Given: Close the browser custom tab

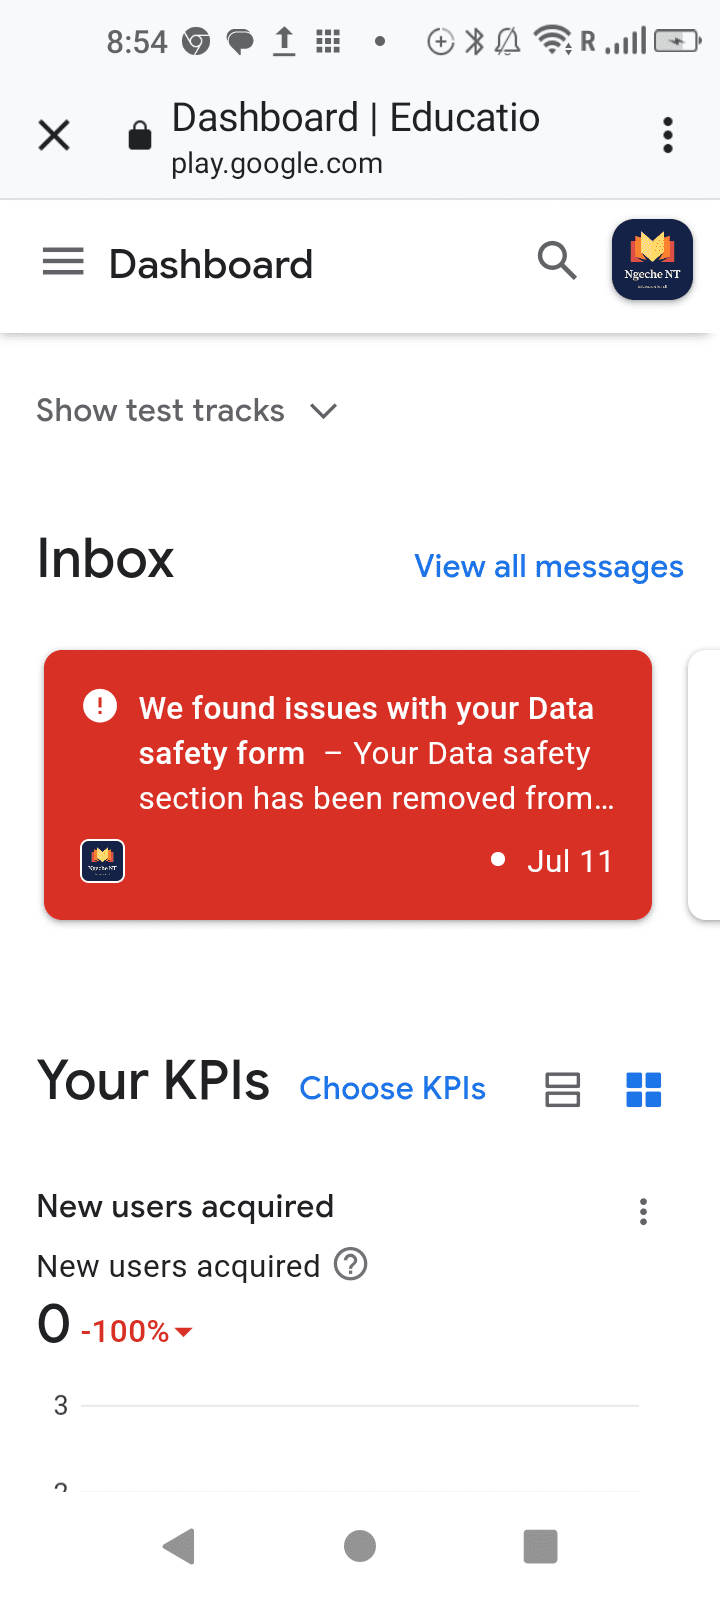Looking at the screenshot, I should (54, 135).
